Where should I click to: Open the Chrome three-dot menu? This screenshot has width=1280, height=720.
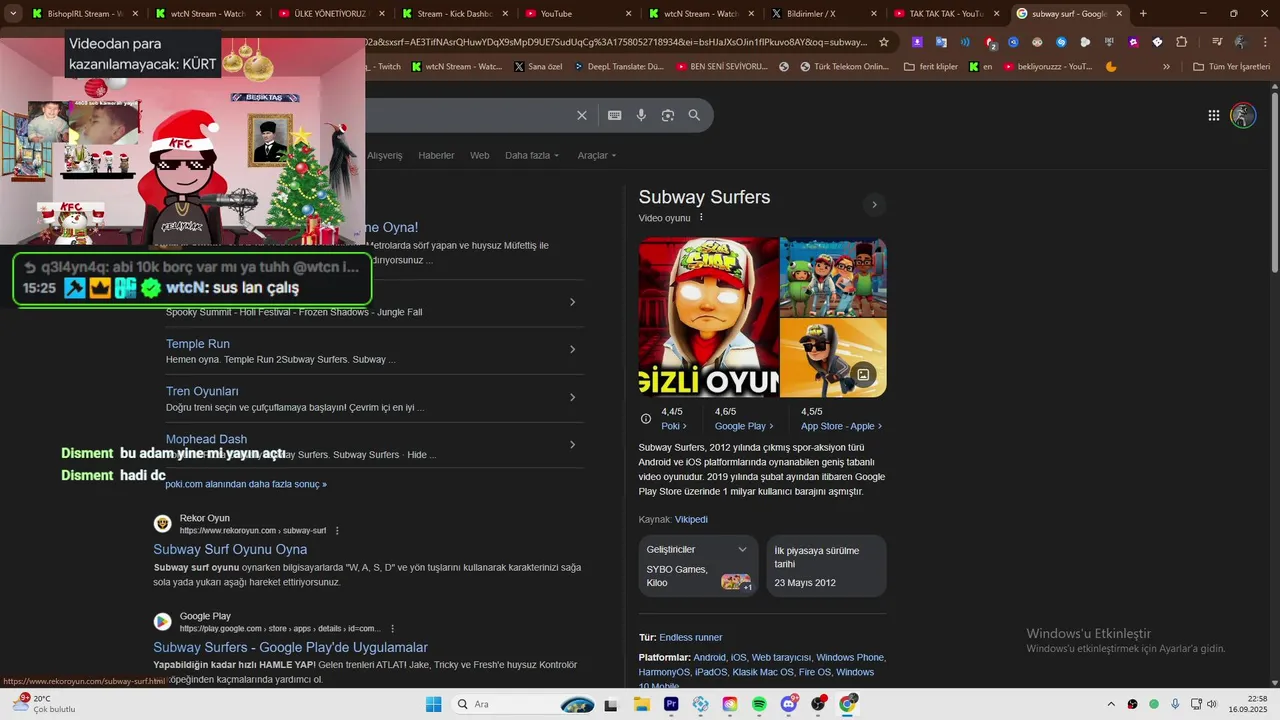click(1263, 42)
